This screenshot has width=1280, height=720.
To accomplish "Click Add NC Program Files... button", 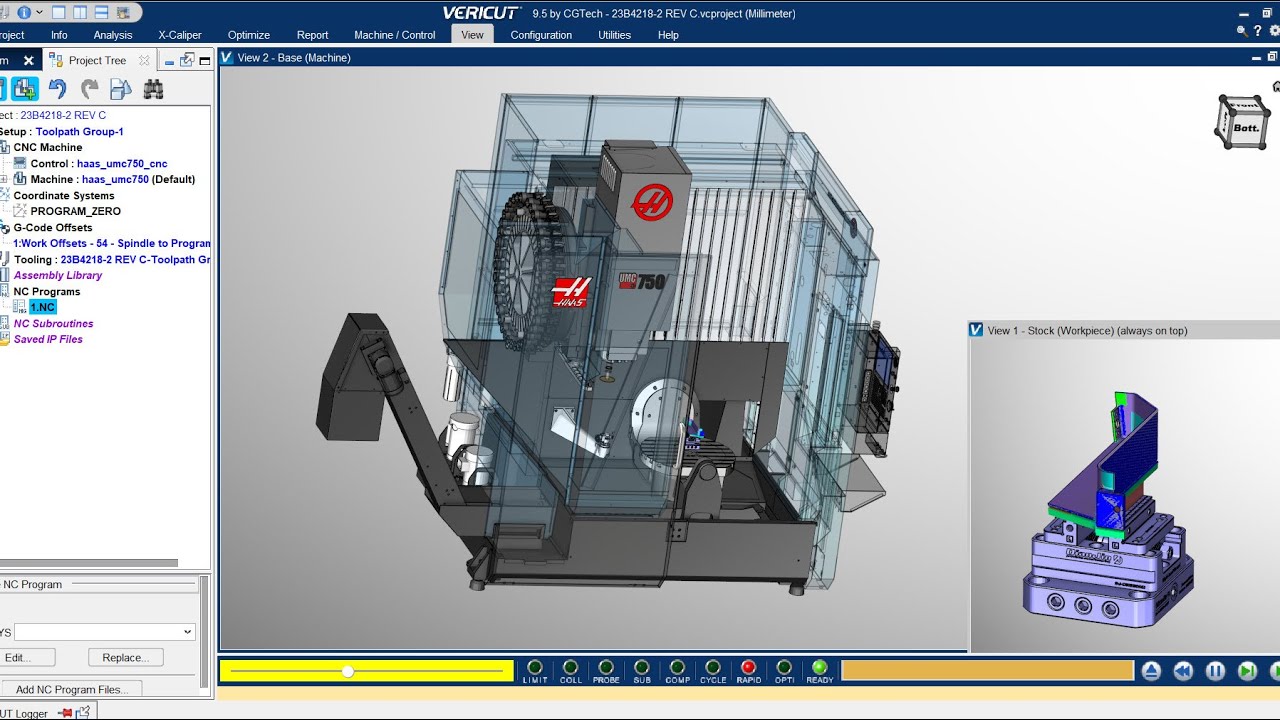I will [71, 689].
